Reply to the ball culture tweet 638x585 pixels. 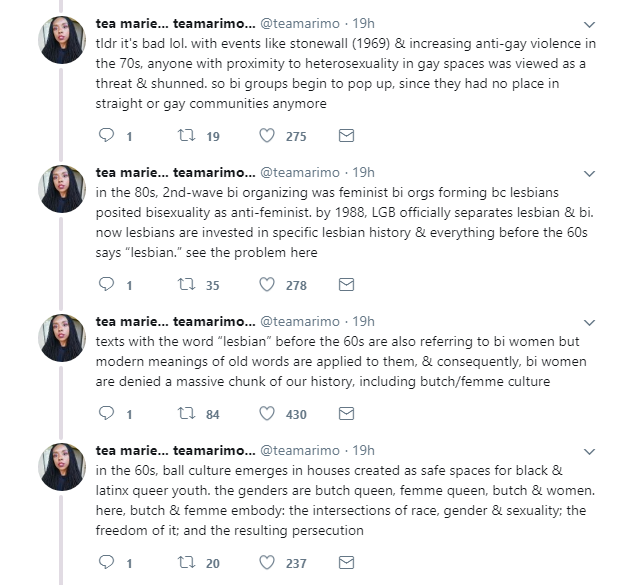click(x=109, y=563)
